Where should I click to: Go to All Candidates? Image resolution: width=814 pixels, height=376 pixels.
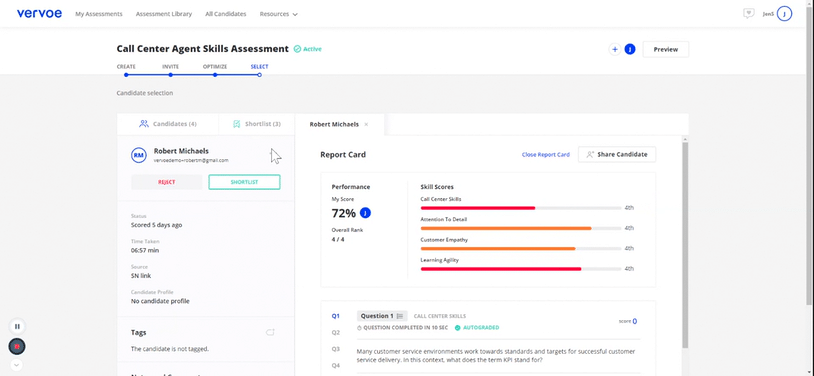(226, 14)
